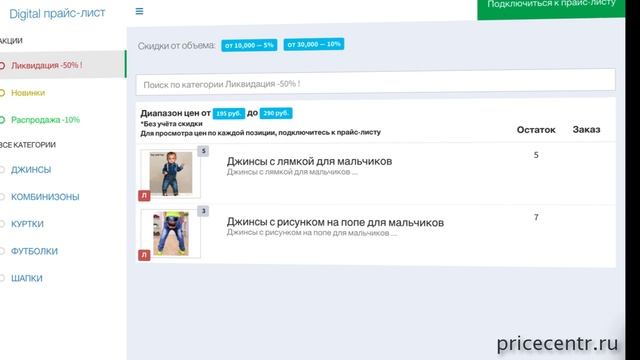
Task: Click the Digital прайс-лист logo
Action: pyautogui.click(x=57, y=13)
